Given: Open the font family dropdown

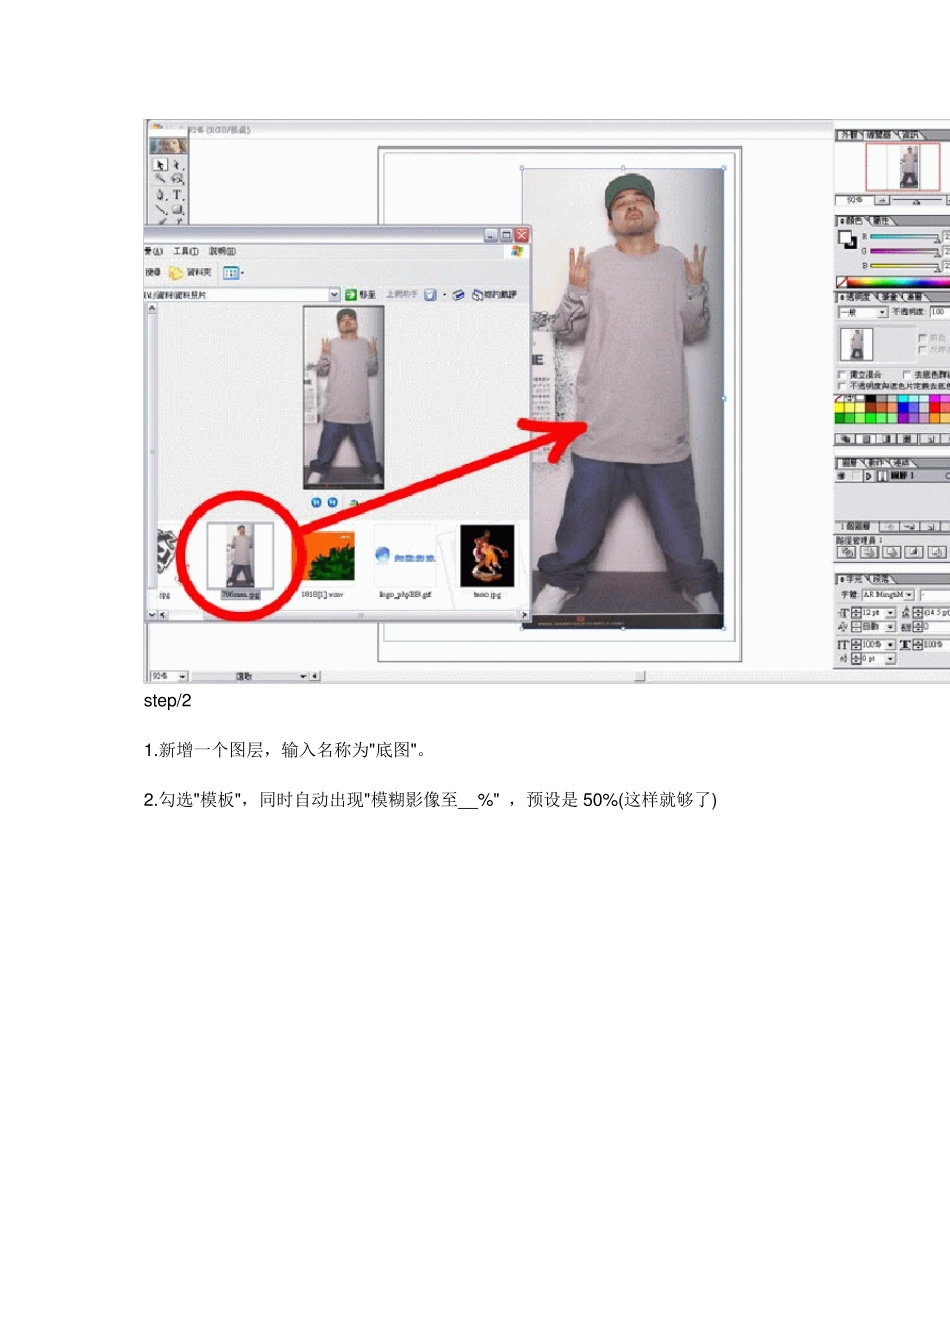Looking at the screenshot, I should pyautogui.click(x=909, y=595).
